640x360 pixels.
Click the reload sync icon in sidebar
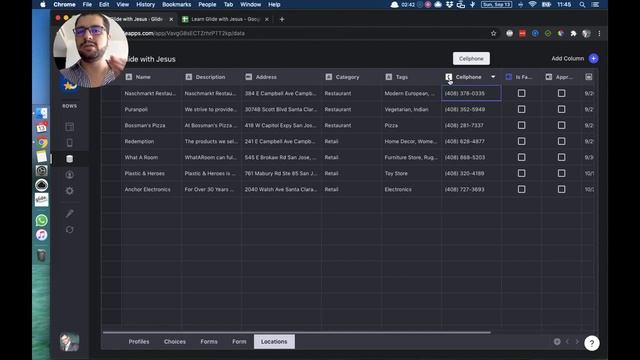(x=69, y=229)
